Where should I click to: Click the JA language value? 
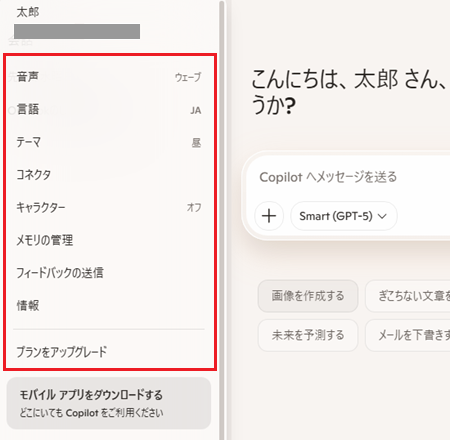click(196, 110)
